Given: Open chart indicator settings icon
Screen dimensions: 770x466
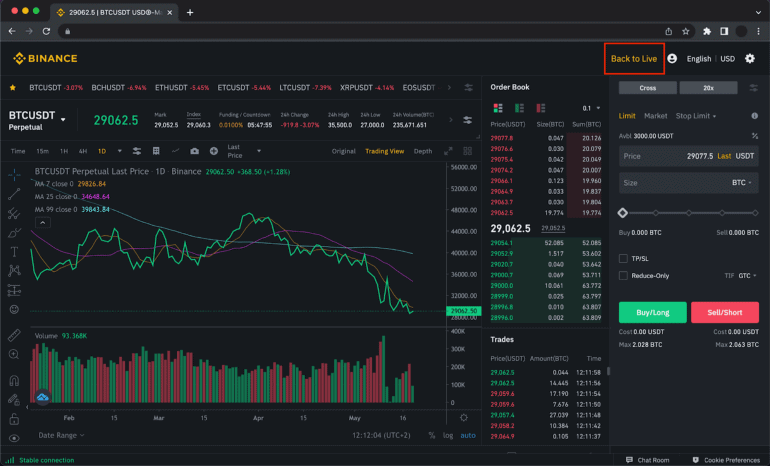Looking at the screenshot, I should click(137, 151).
